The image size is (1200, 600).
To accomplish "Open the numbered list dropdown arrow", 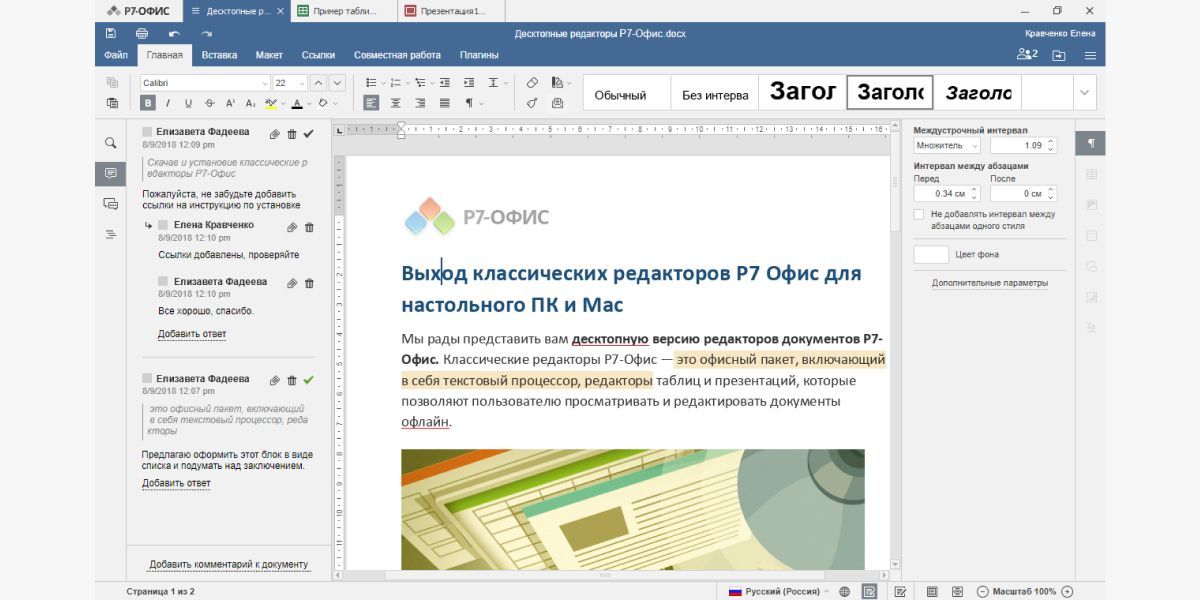I will coord(406,83).
